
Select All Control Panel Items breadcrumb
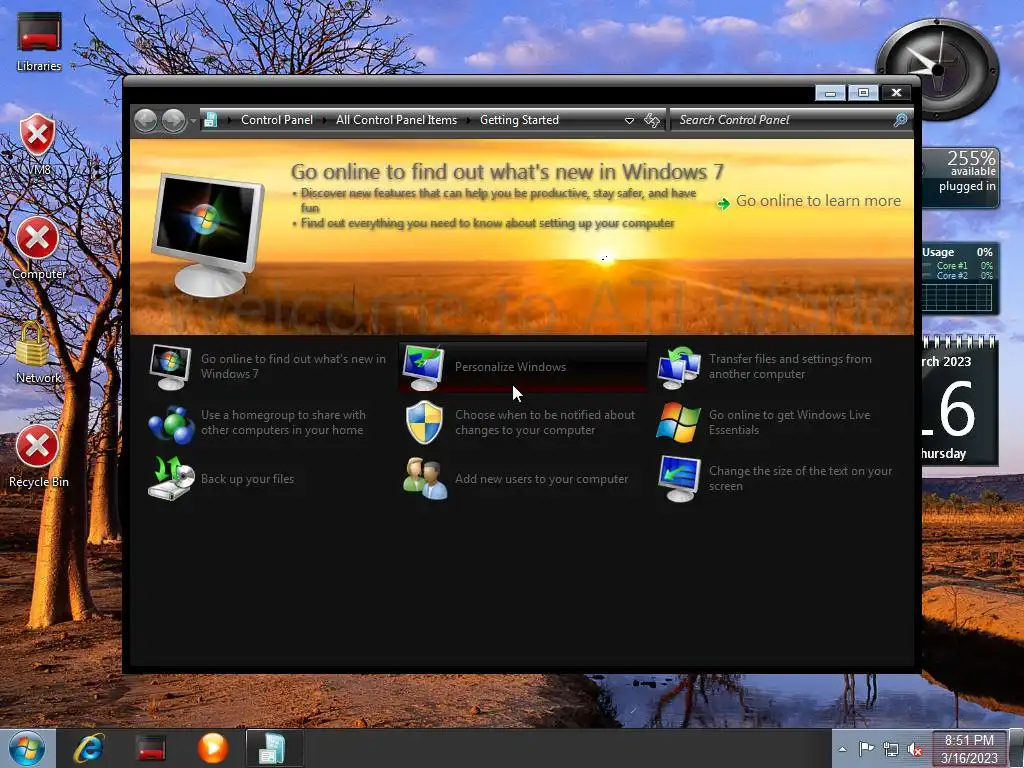(x=396, y=120)
